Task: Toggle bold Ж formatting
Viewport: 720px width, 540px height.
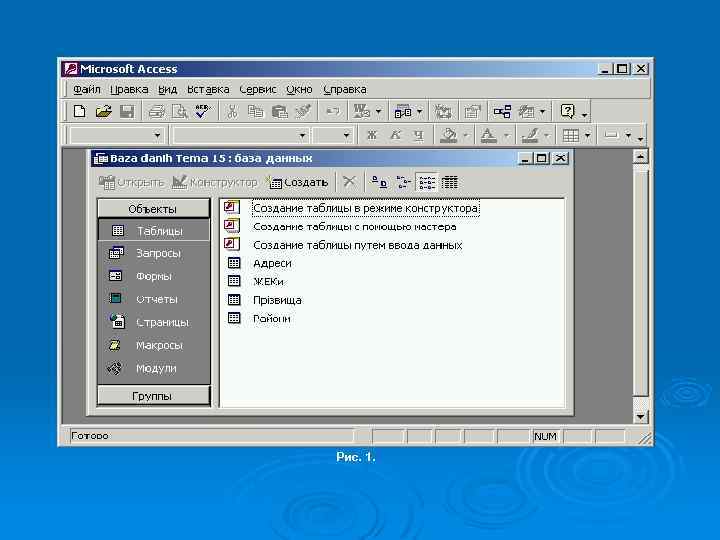Action: point(372,135)
